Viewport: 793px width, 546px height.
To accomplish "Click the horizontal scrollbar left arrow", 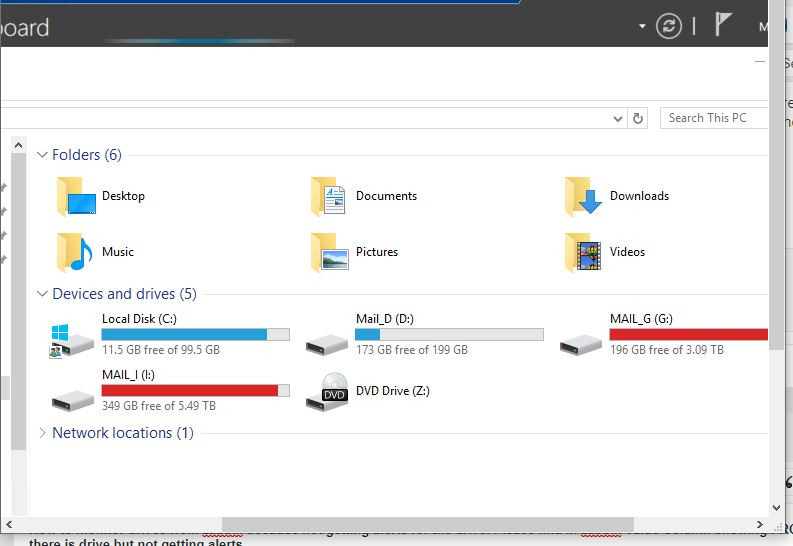I will pyautogui.click(x=9, y=525).
